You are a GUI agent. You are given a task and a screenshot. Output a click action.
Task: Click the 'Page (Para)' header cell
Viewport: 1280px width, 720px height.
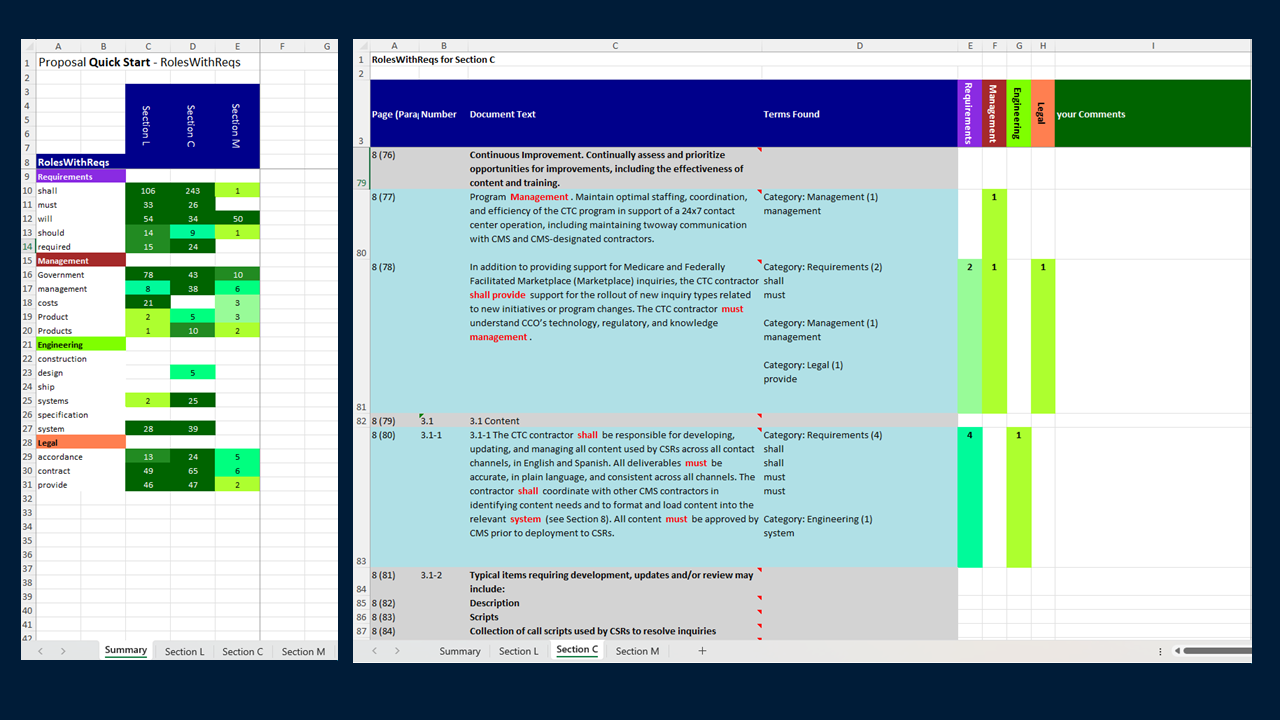tap(394, 114)
